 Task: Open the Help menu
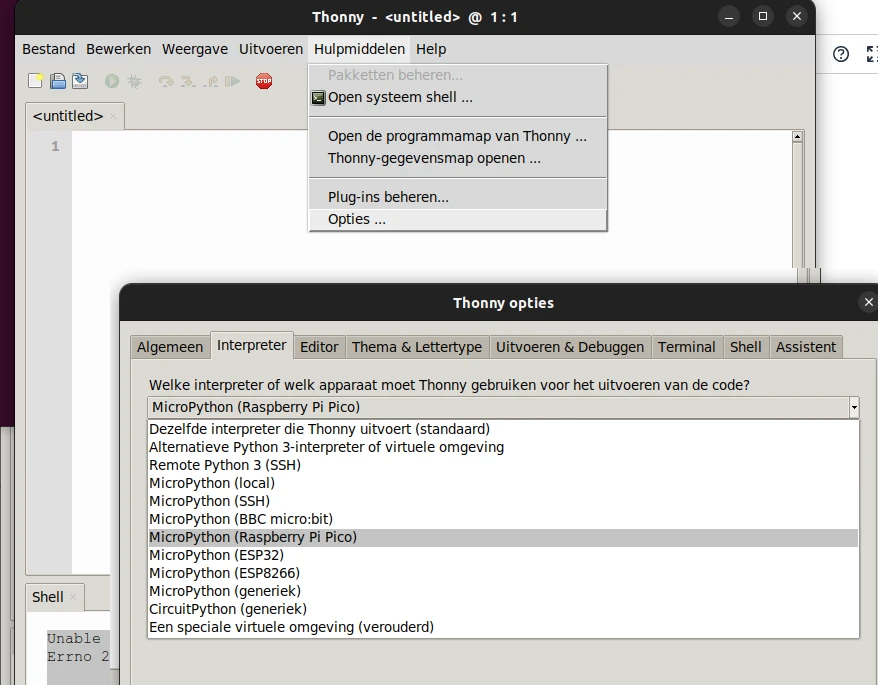[x=431, y=49]
